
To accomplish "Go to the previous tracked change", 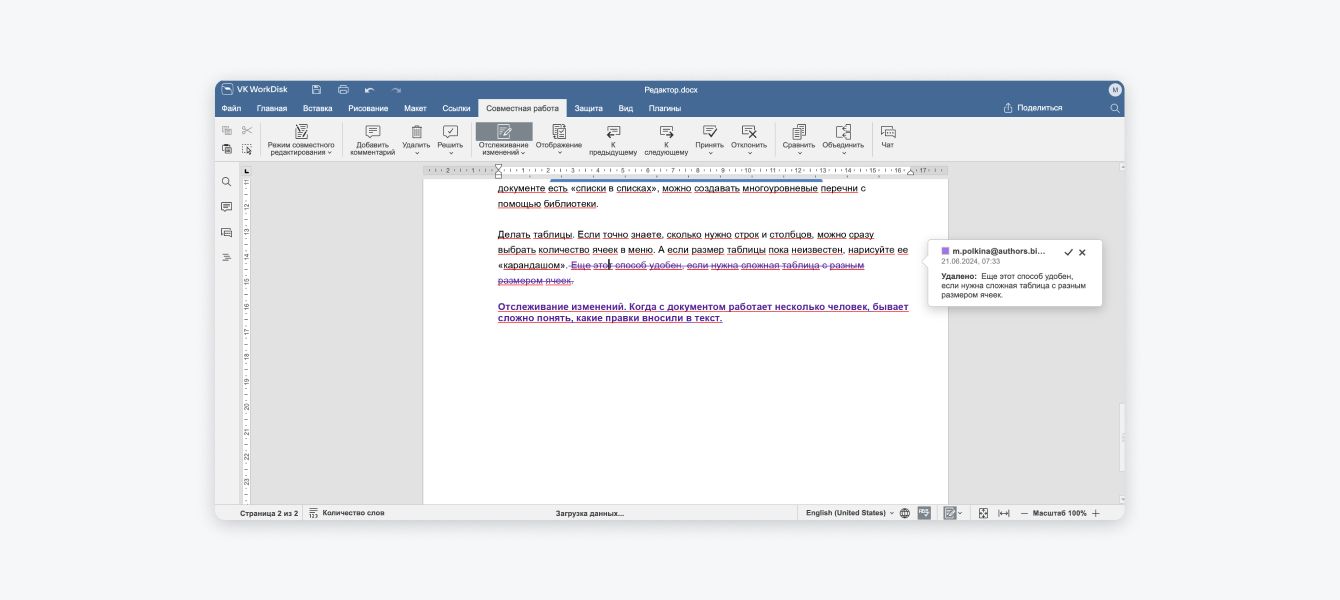I will coord(613,139).
